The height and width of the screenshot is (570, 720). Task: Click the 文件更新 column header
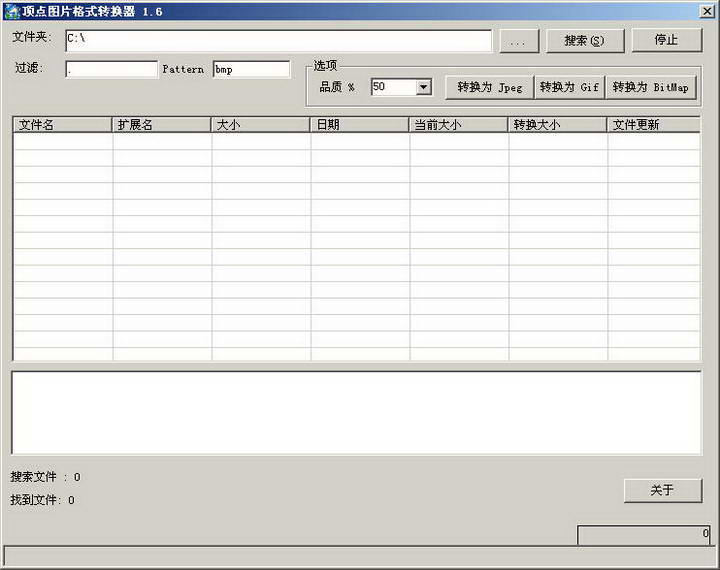click(653, 125)
